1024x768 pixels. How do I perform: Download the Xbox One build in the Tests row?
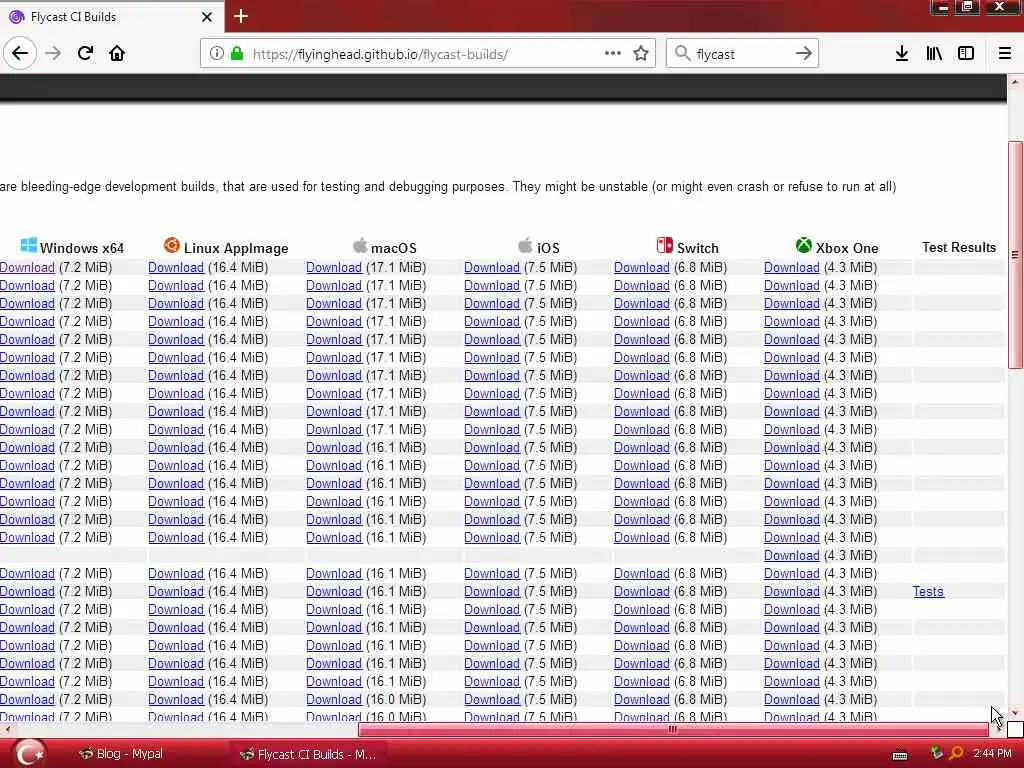pyautogui.click(x=792, y=592)
